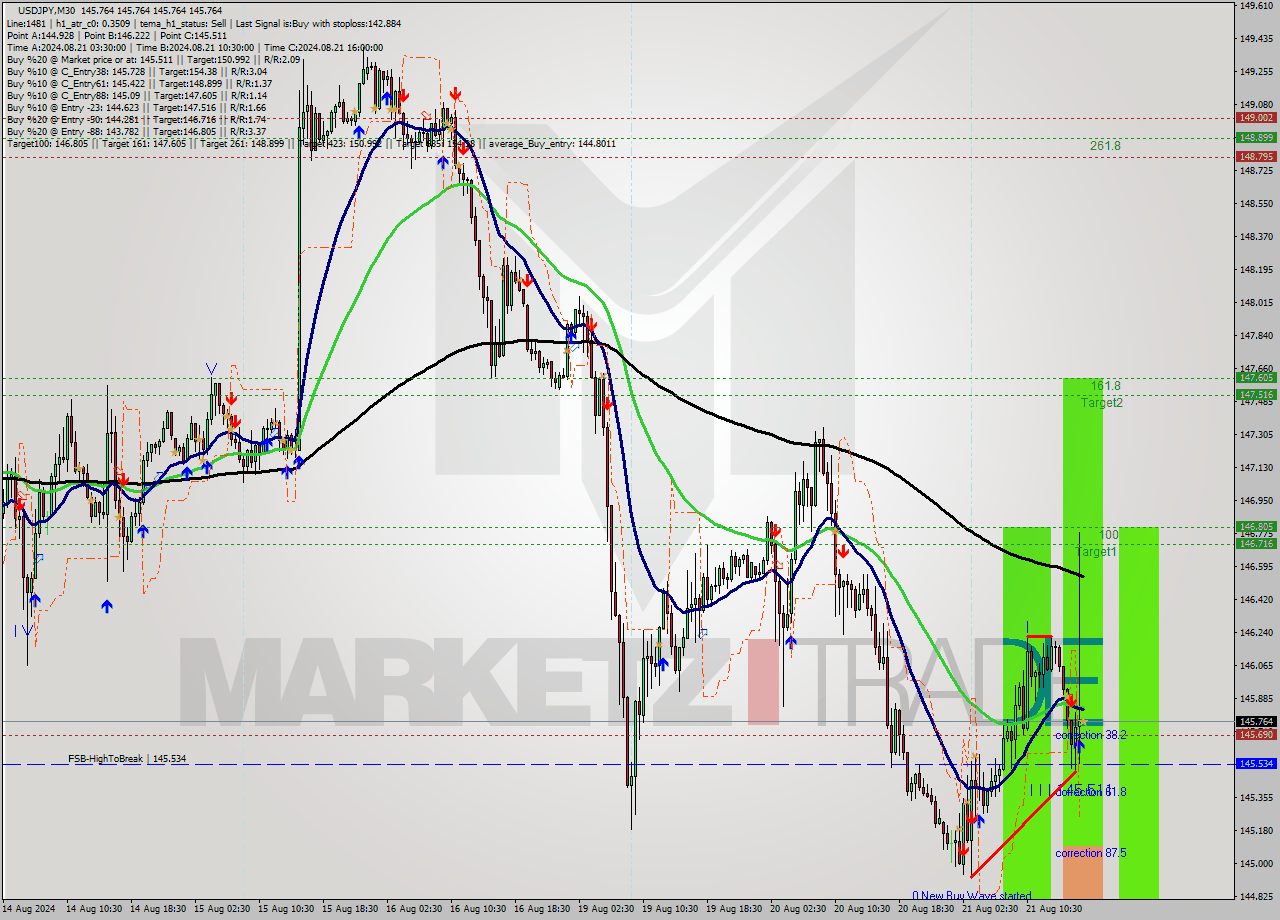
Task: Click the '0 New Buy Wave started' label
Action: pyautogui.click(x=971, y=896)
